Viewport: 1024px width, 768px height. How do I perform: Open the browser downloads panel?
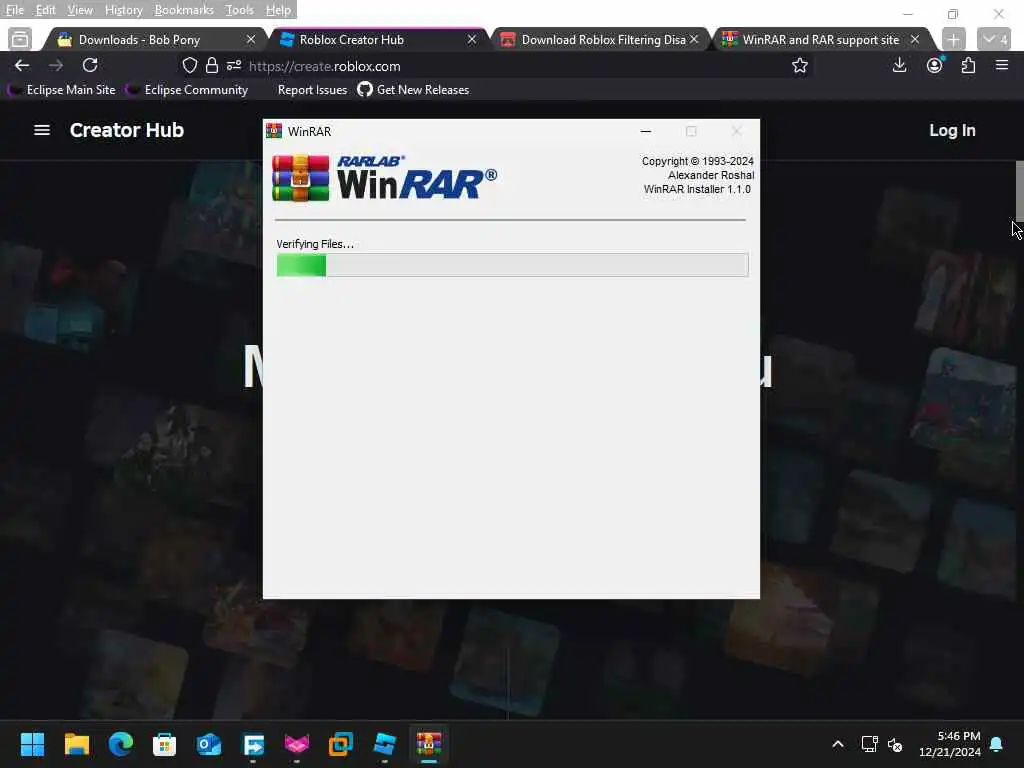pos(899,65)
